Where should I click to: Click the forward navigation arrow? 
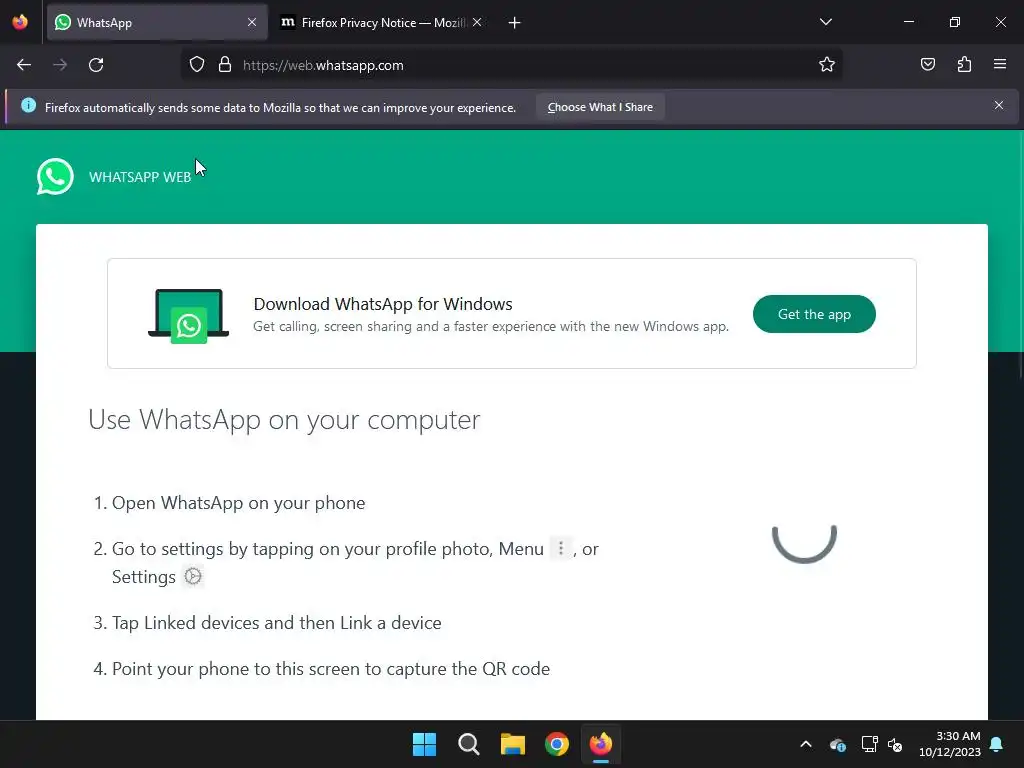click(x=60, y=65)
